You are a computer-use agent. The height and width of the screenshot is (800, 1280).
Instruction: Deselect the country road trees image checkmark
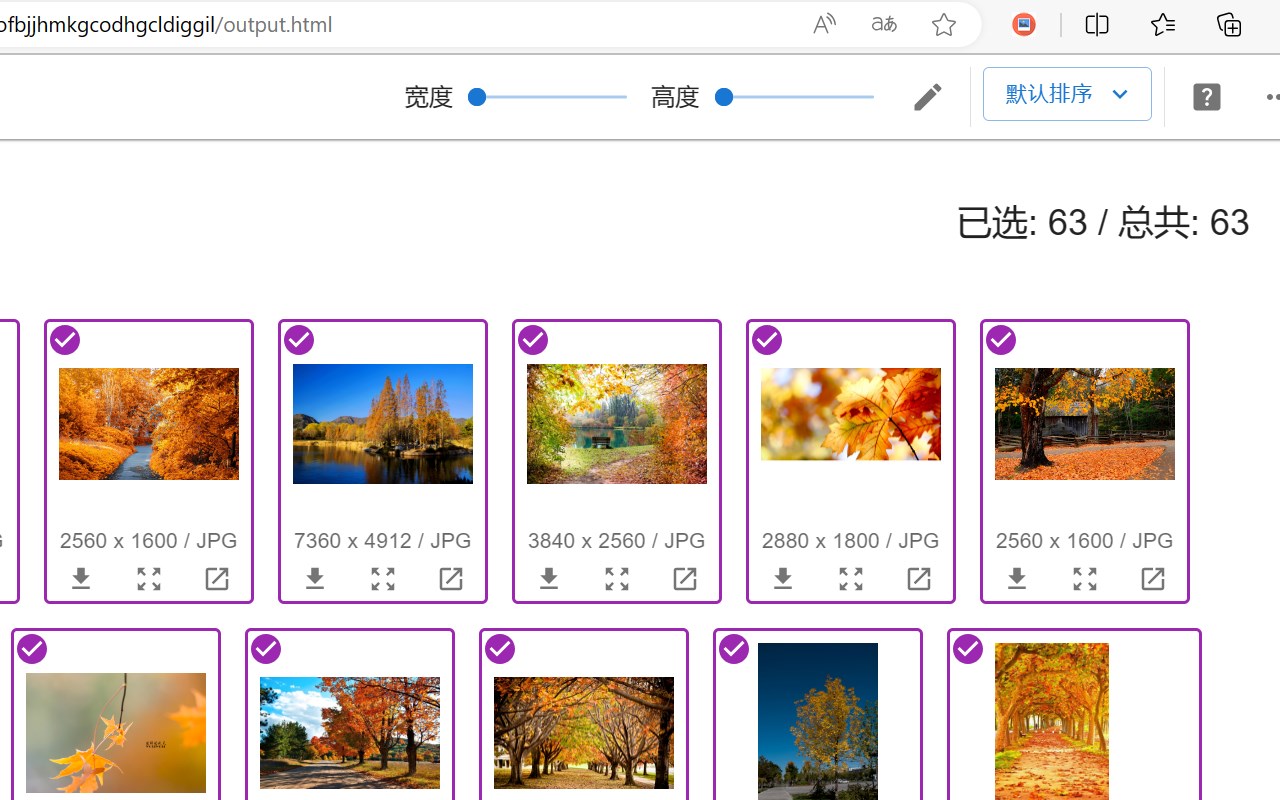[x=266, y=649]
